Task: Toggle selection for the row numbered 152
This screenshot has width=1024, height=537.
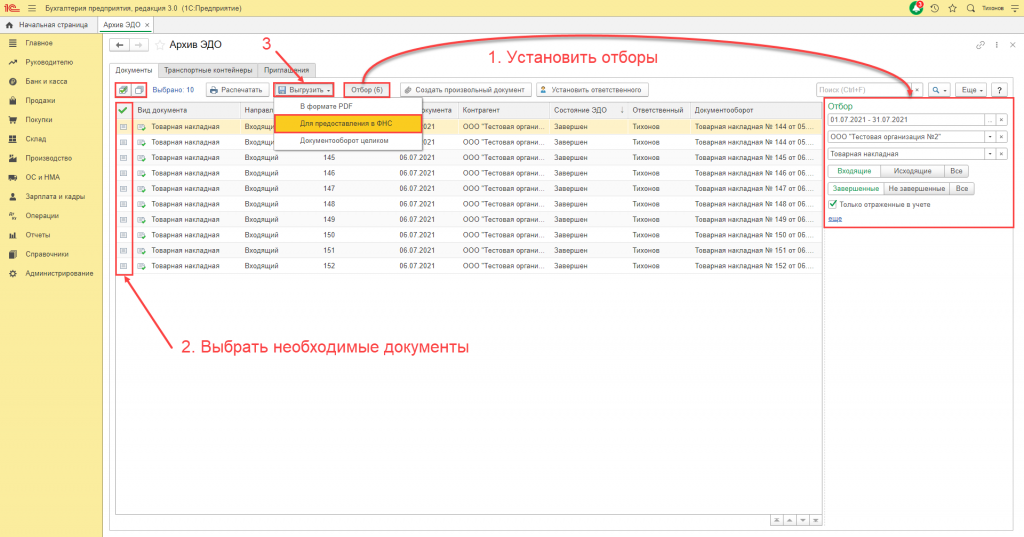Action: (123, 266)
